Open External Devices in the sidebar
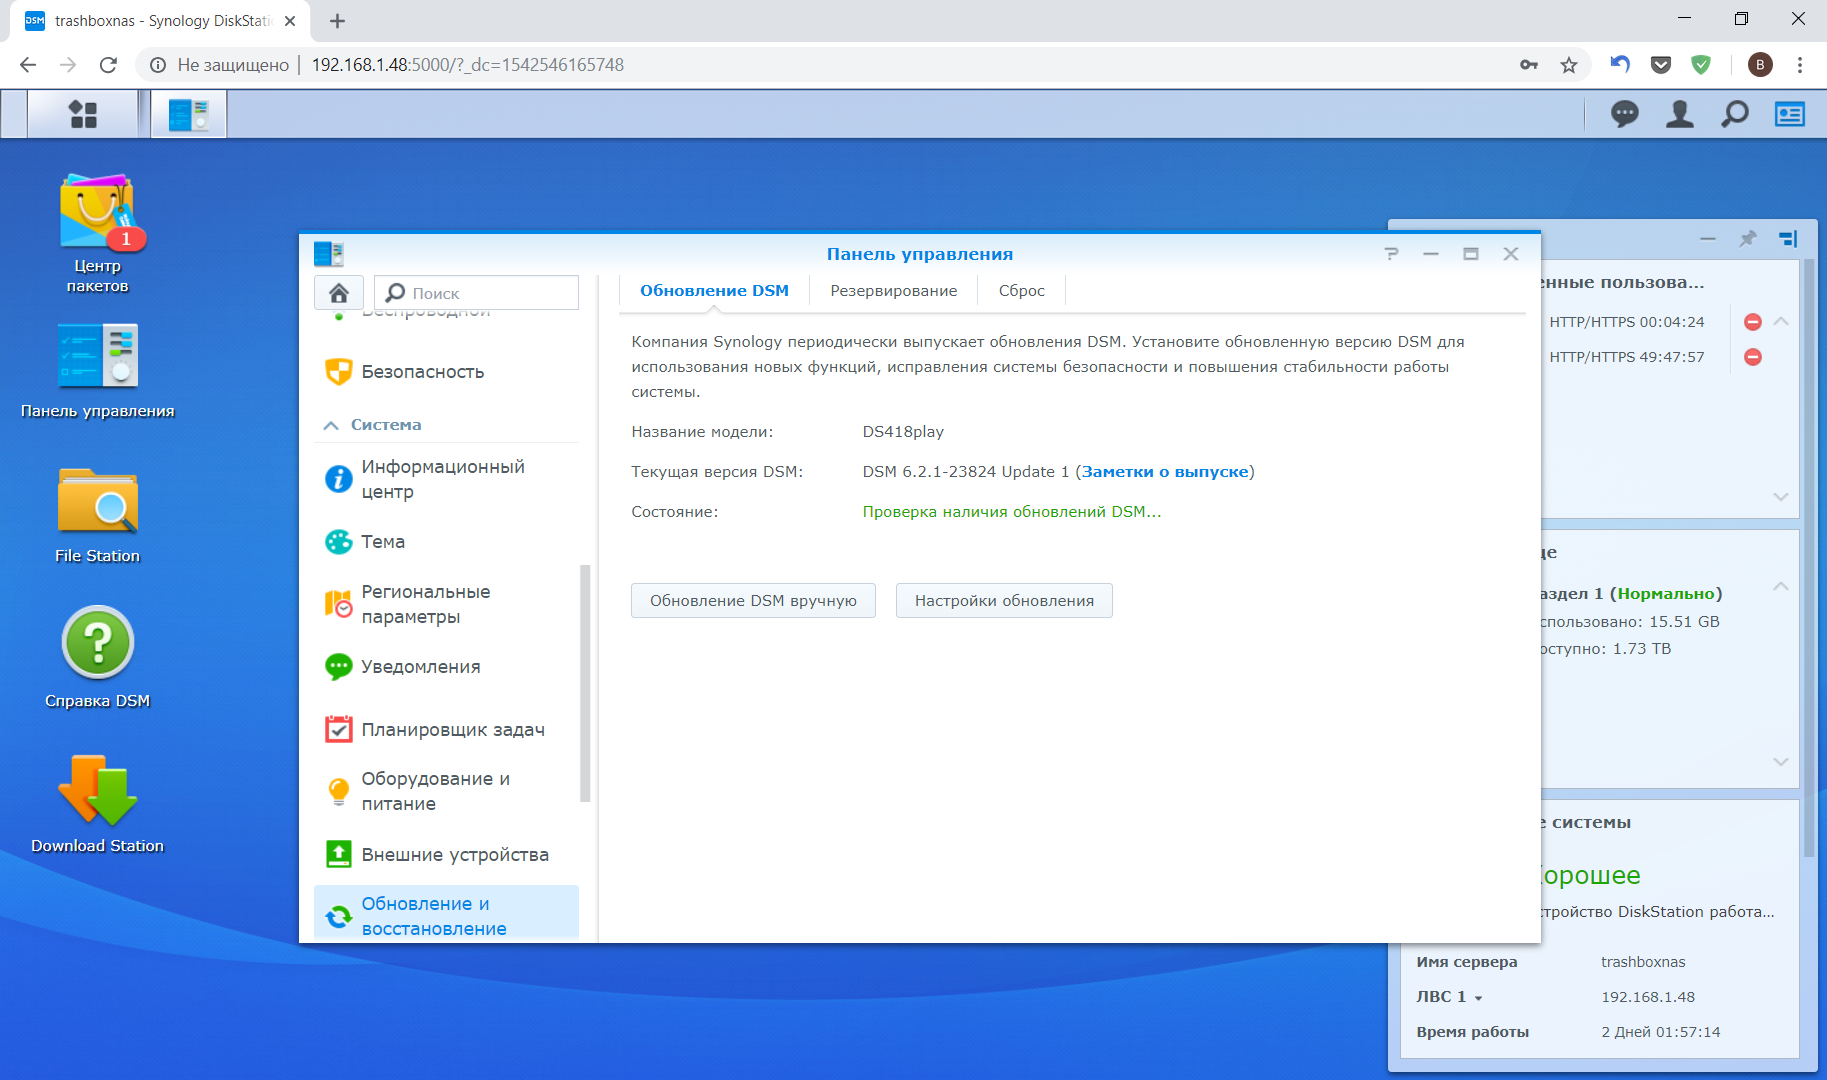This screenshot has height=1080, width=1827. [446, 855]
